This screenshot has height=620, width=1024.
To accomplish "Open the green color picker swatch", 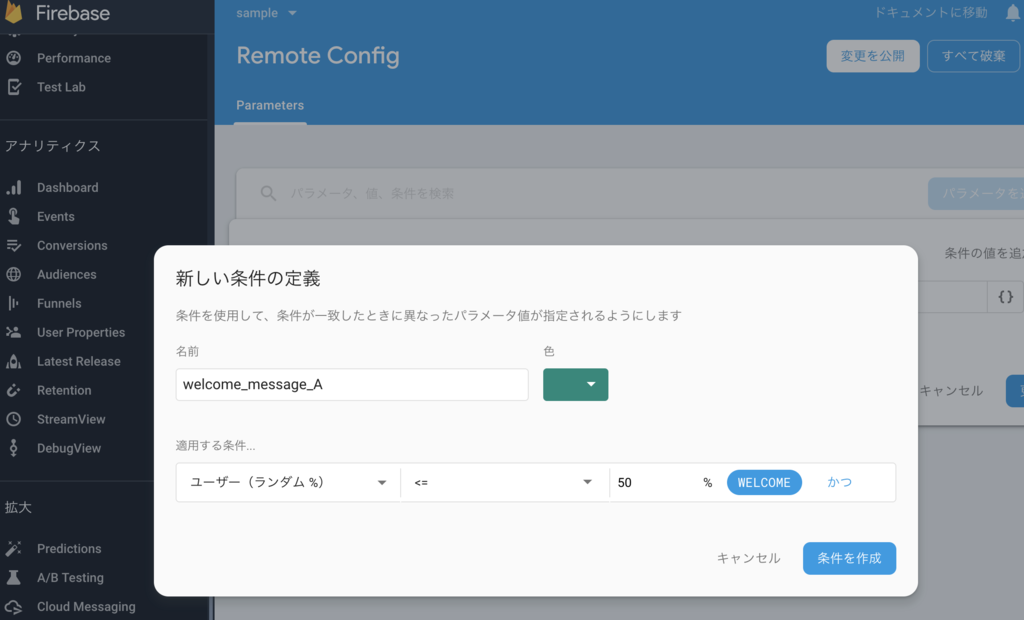I will pyautogui.click(x=575, y=384).
